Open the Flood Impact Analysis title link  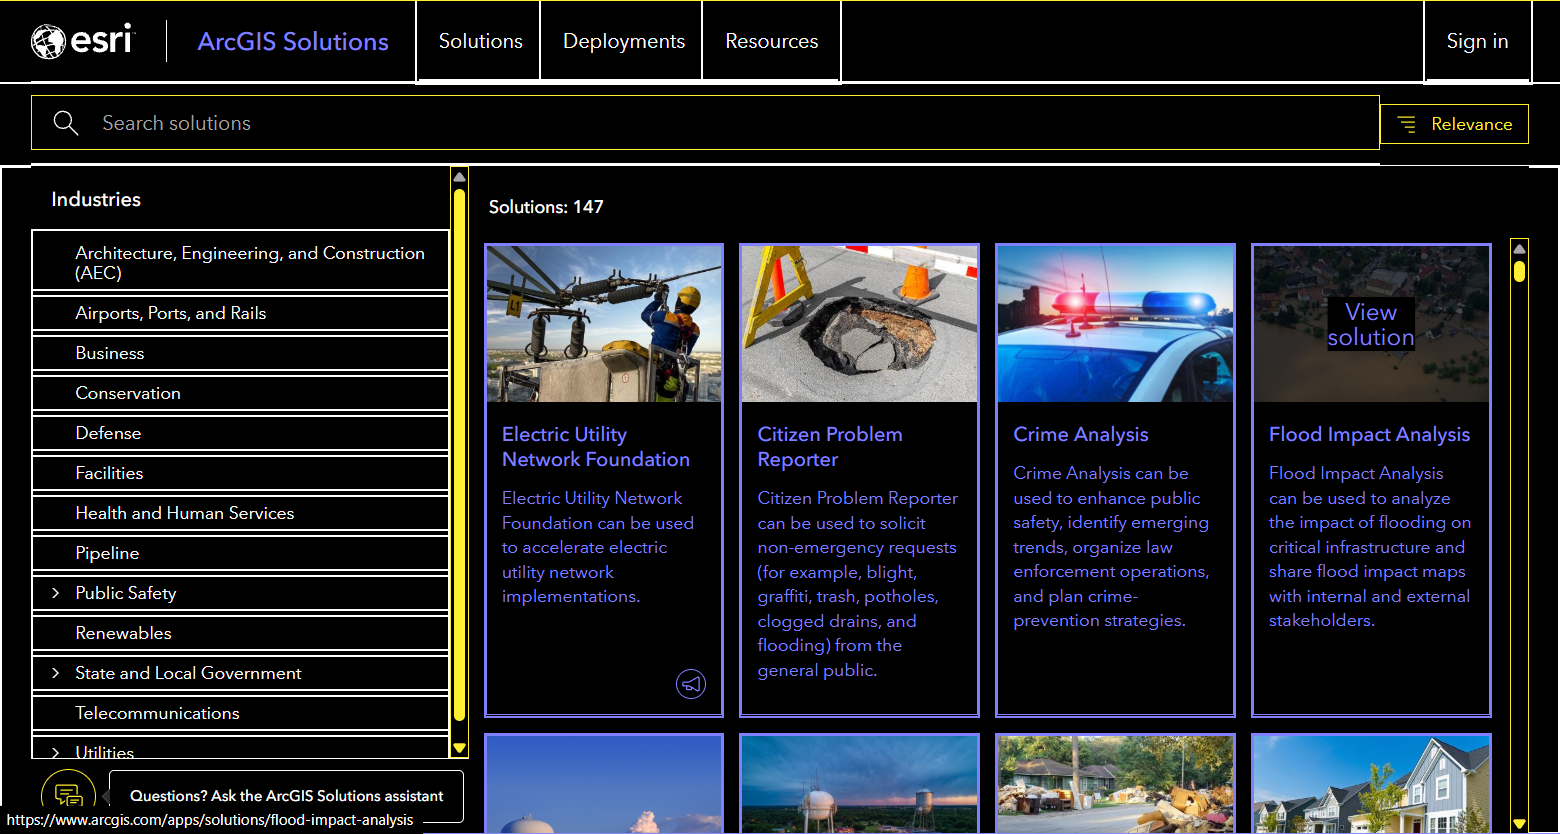point(1369,434)
